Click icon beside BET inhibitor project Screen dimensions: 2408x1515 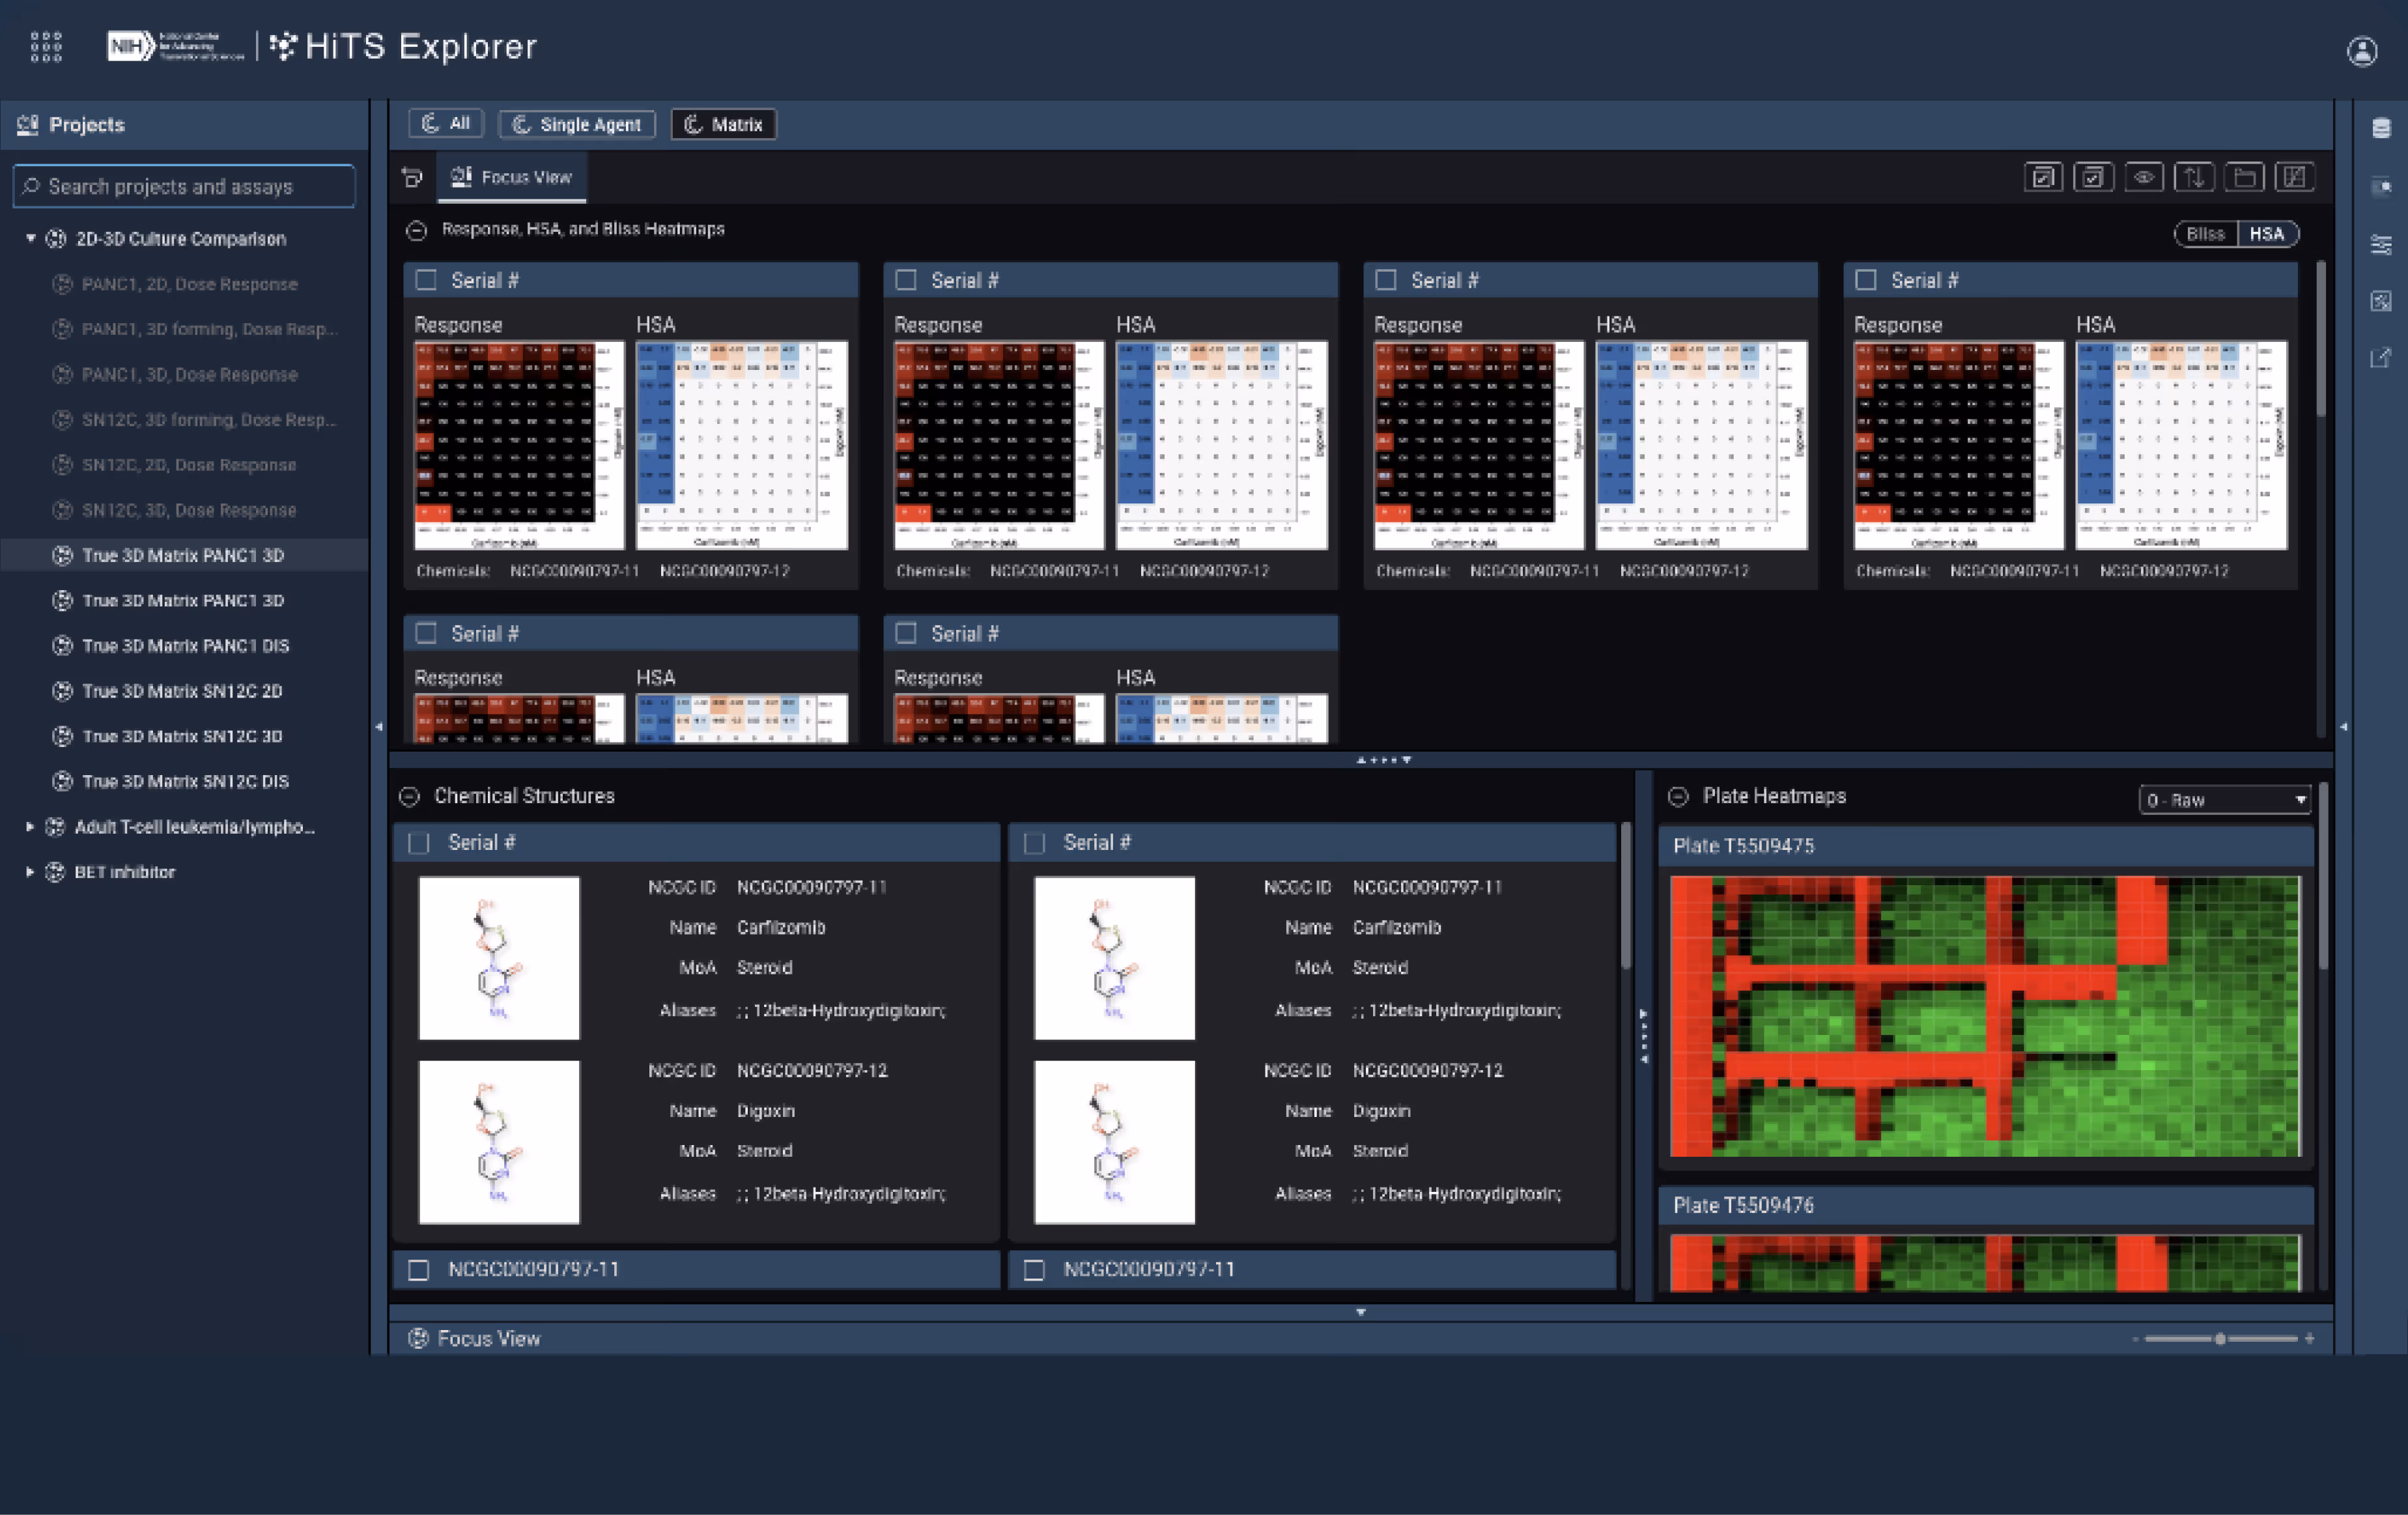(x=55, y=872)
